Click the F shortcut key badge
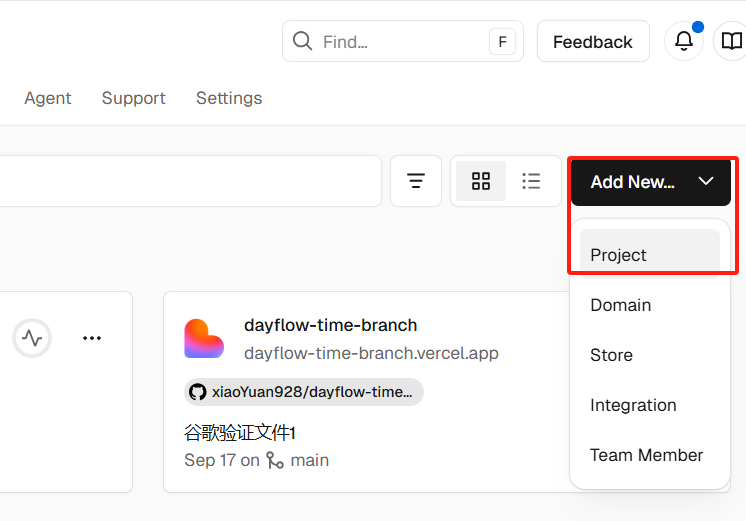The image size is (746, 521). [x=502, y=42]
